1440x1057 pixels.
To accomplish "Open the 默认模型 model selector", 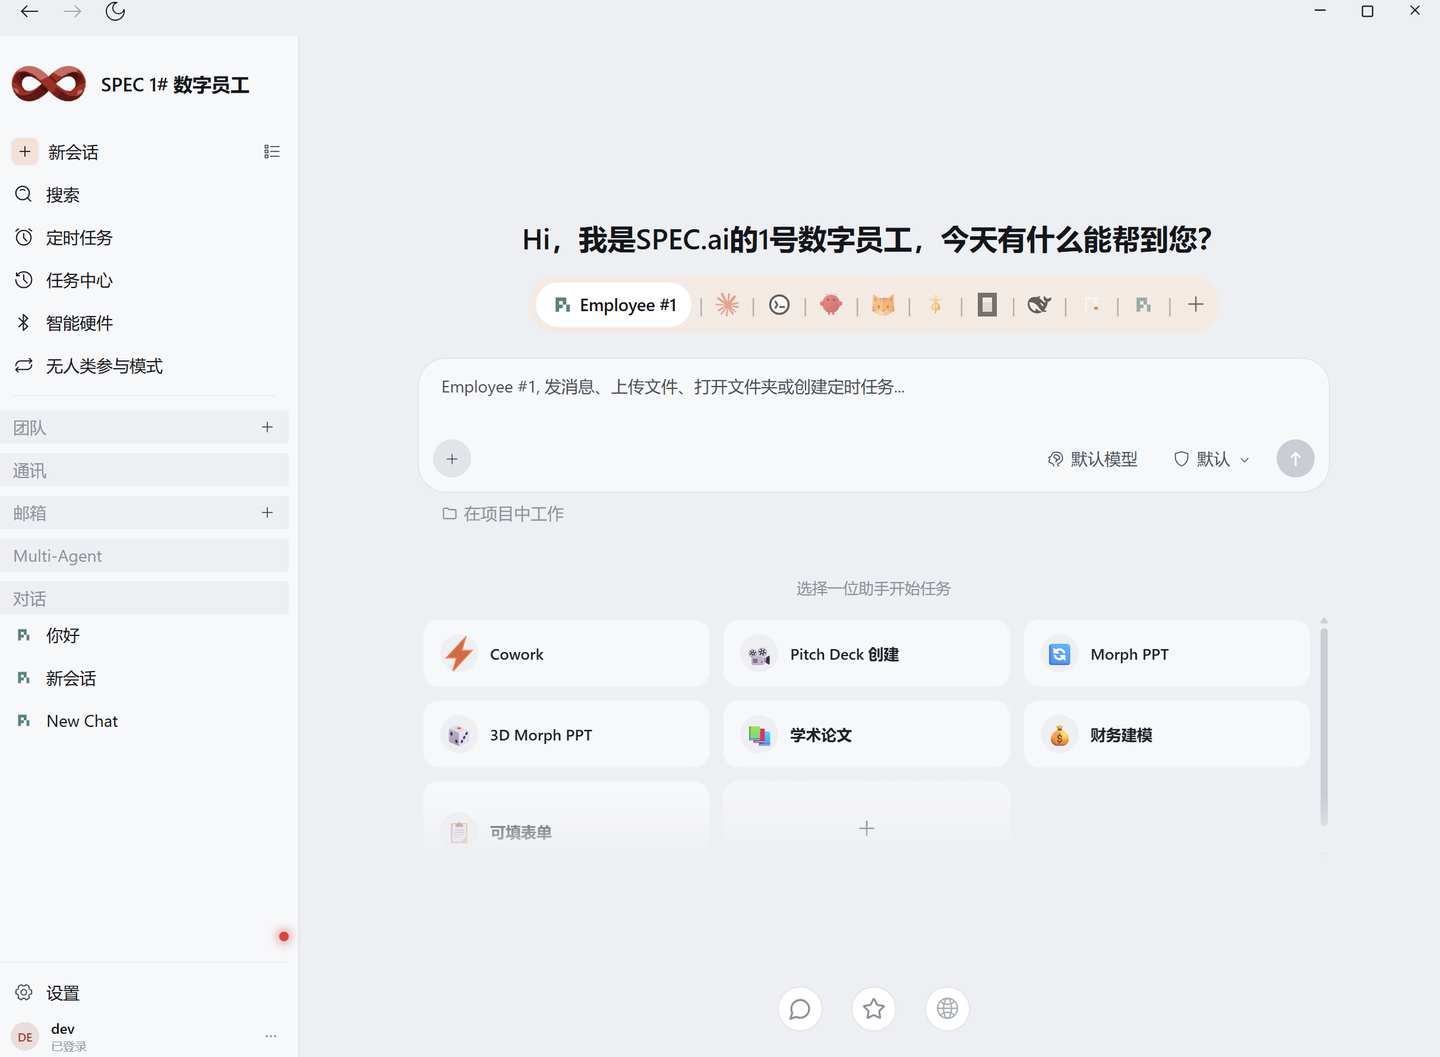I will (1092, 459).
